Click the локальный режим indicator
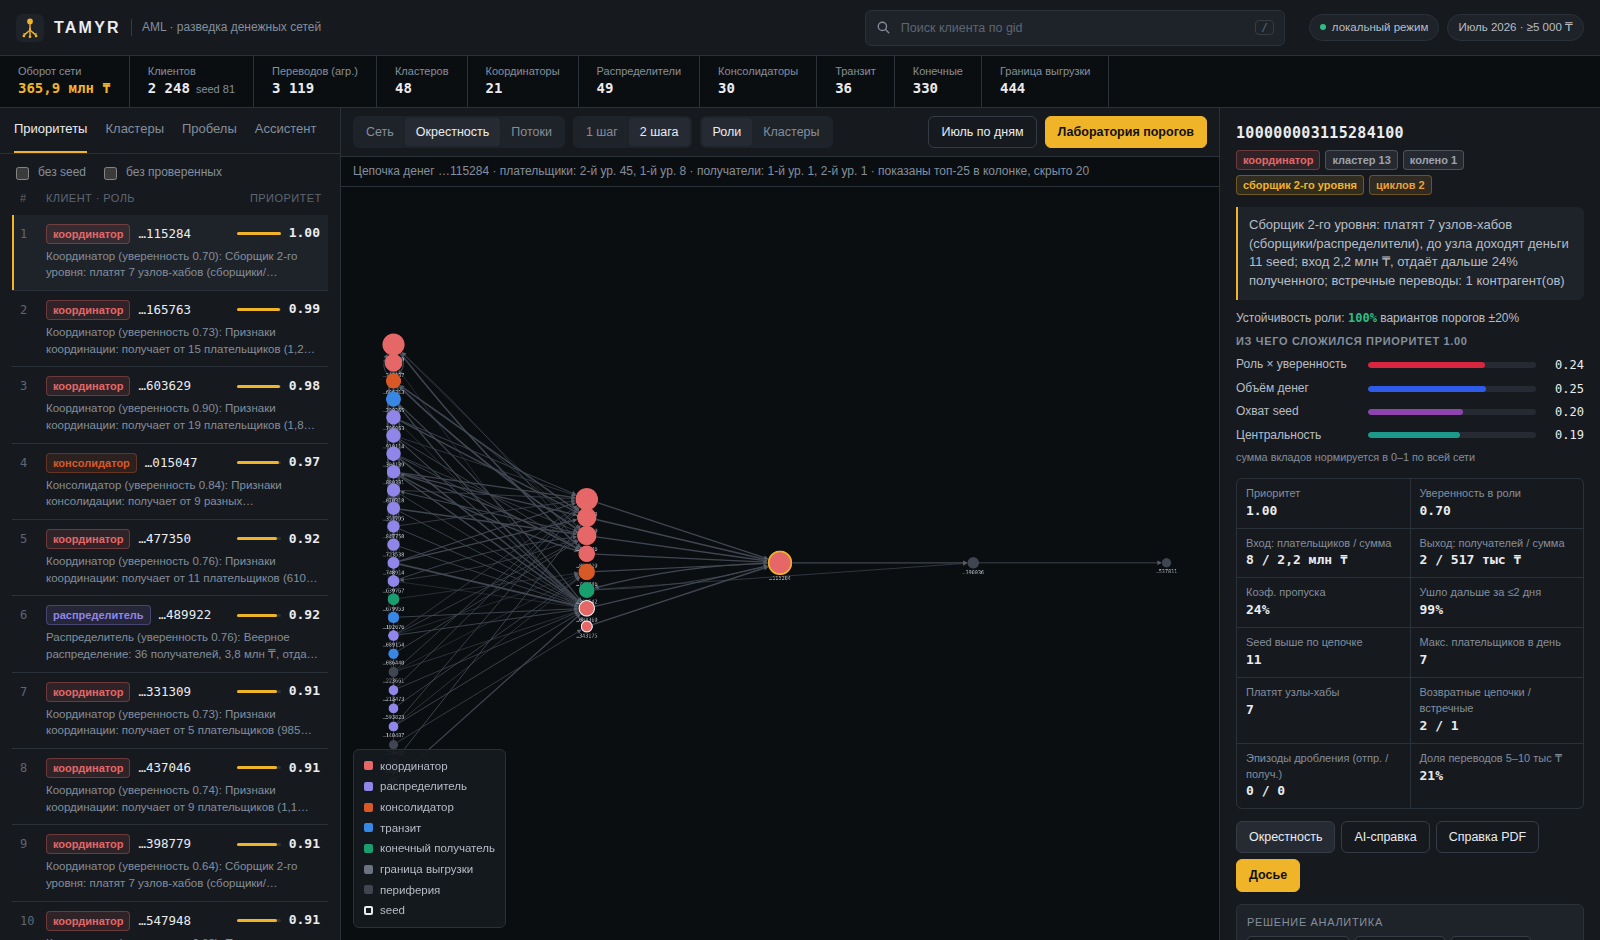 pyautogui.click(x=1374, y=28)
